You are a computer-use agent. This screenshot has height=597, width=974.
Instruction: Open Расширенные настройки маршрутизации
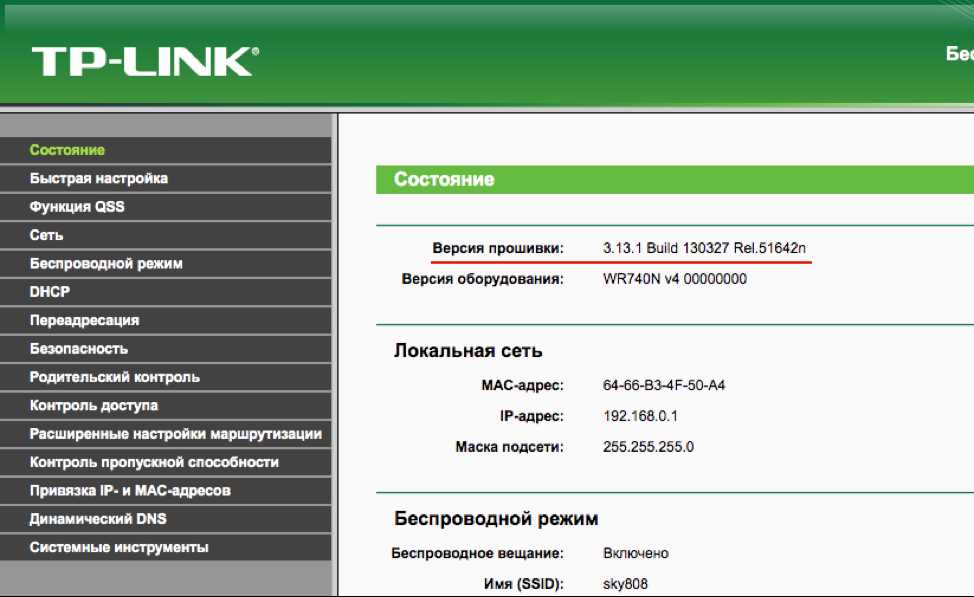[x=165, y=434]
